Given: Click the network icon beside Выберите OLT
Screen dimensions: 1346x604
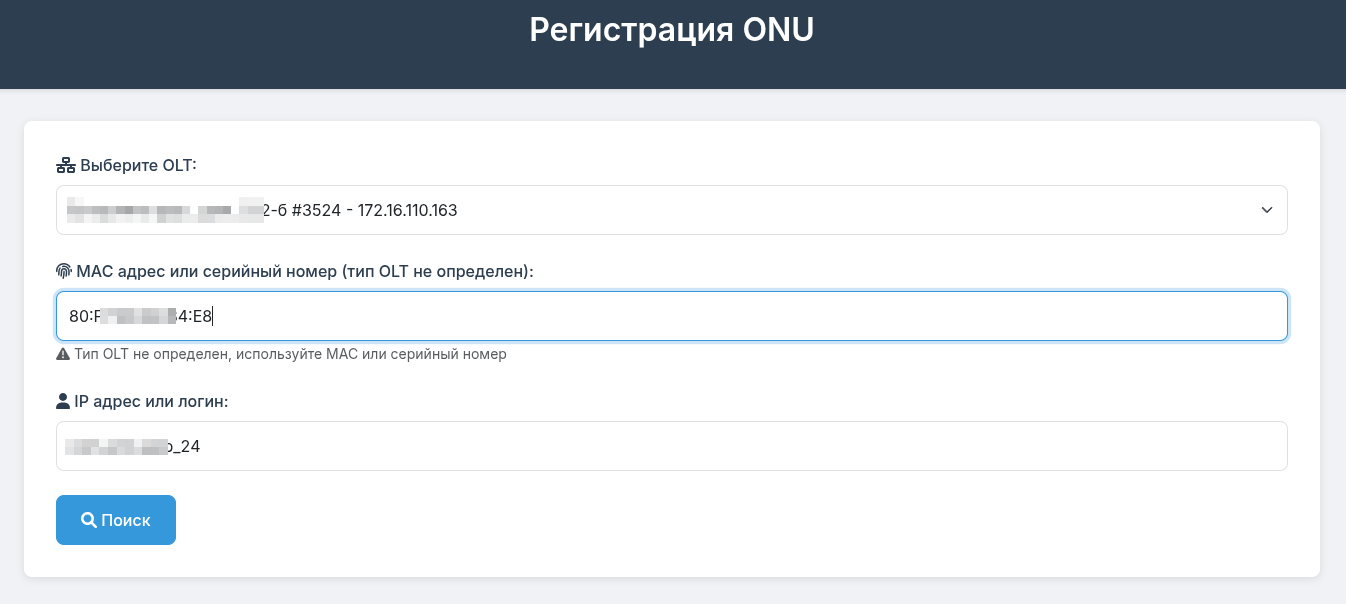Looking at the screenshot, I should 65,165.
